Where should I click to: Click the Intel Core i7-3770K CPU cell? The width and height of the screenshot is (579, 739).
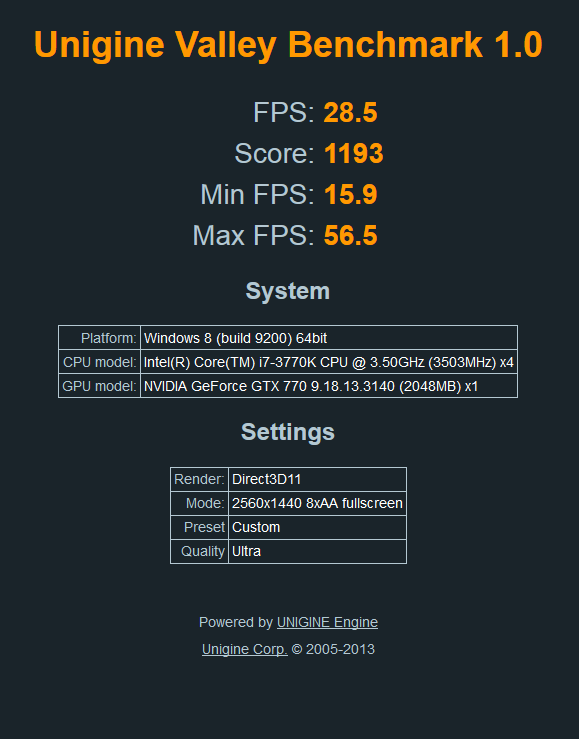click(x=329, y=362)
